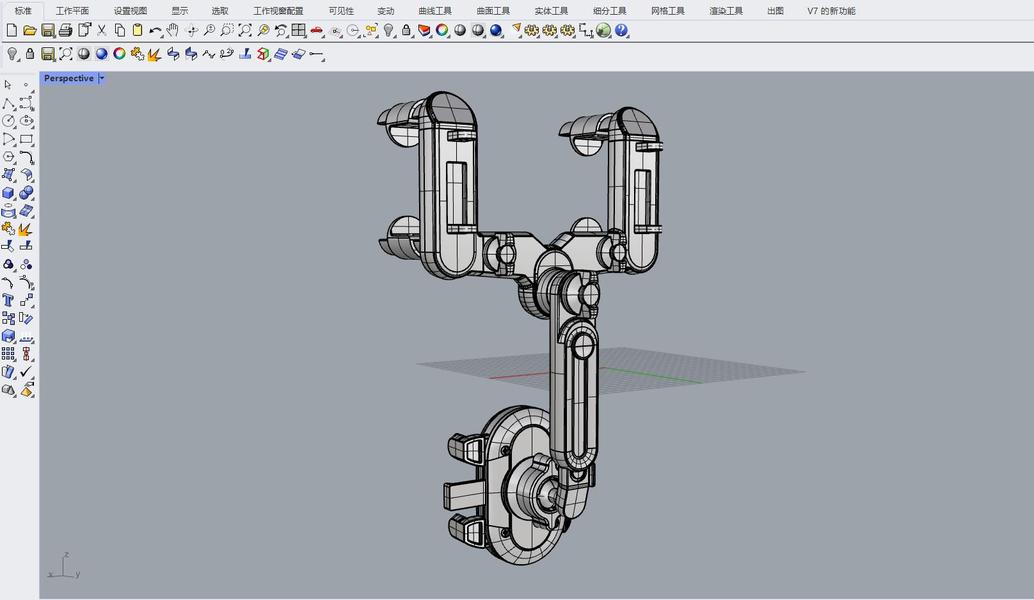Click the second-row padlock icon
This screenshot has width=1034, height=600.
[30, 54]
